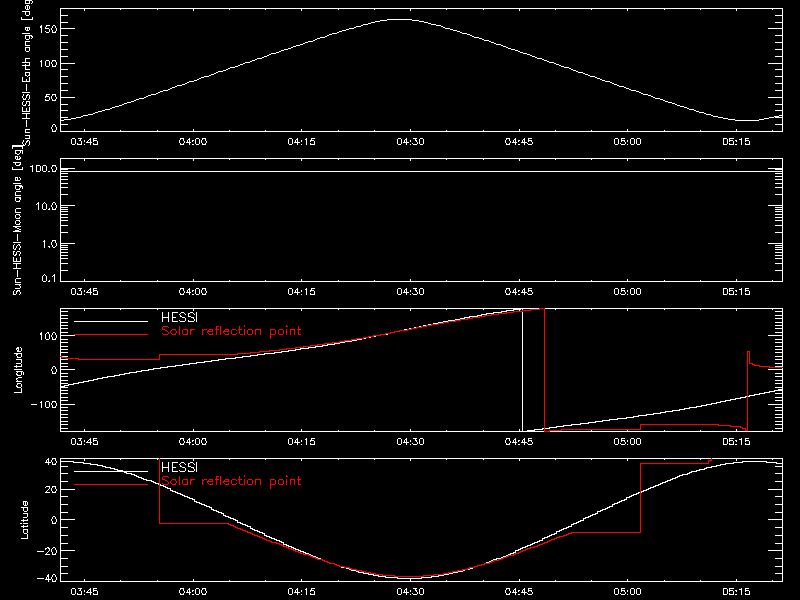The width and height of the screenshot is (800, 600).
Task: Click HESSI legend text in the Longitude plot
Action: 179,317
